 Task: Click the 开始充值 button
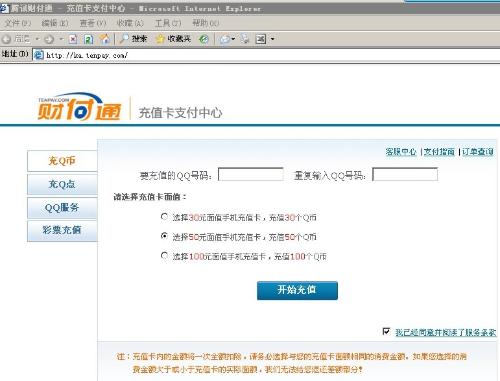coord(297,290)
